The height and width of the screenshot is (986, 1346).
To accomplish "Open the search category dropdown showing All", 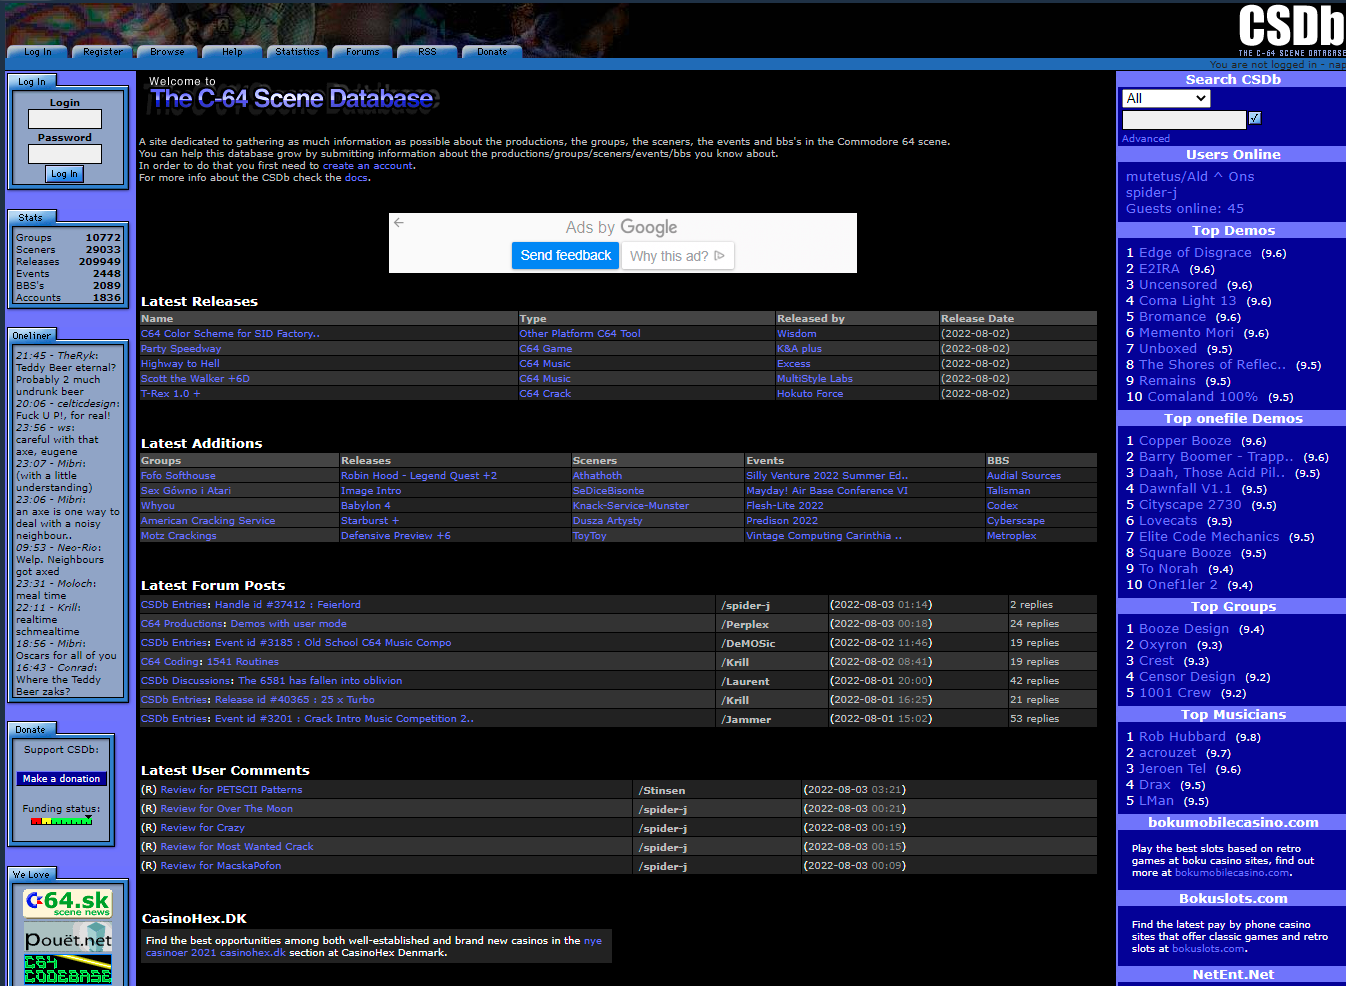I will pos(1166,98).
